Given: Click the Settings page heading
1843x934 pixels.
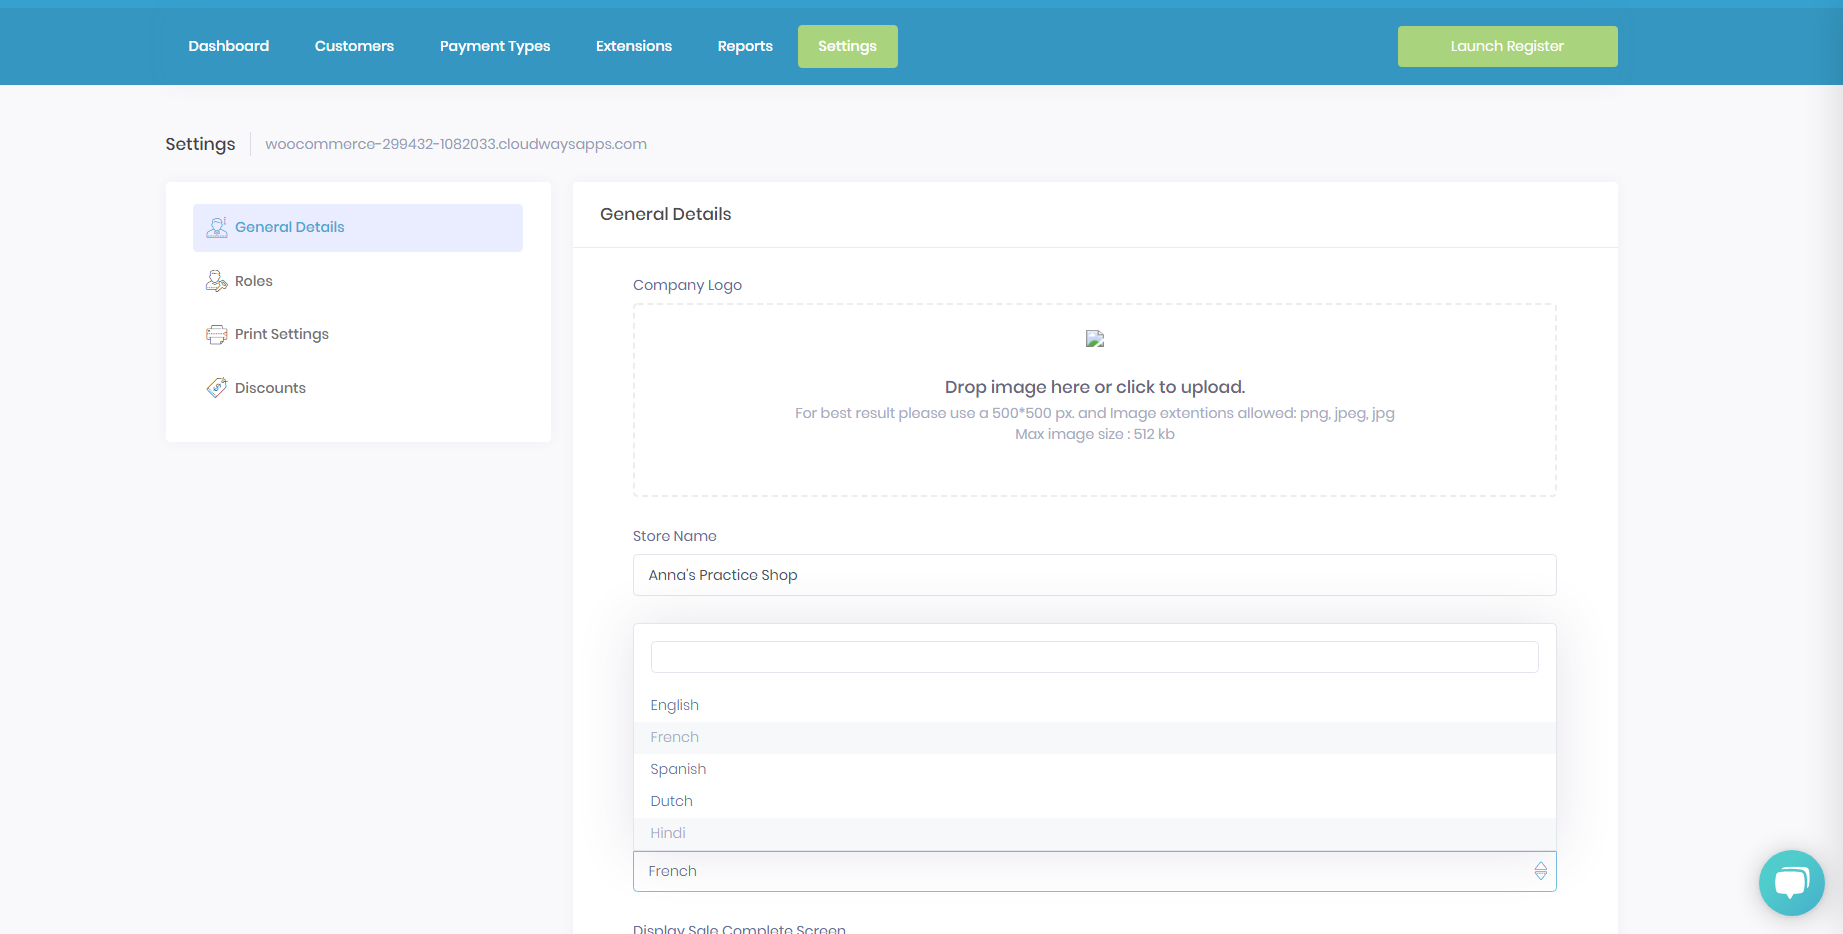Looking at the screenshot, I should (200, 144).
